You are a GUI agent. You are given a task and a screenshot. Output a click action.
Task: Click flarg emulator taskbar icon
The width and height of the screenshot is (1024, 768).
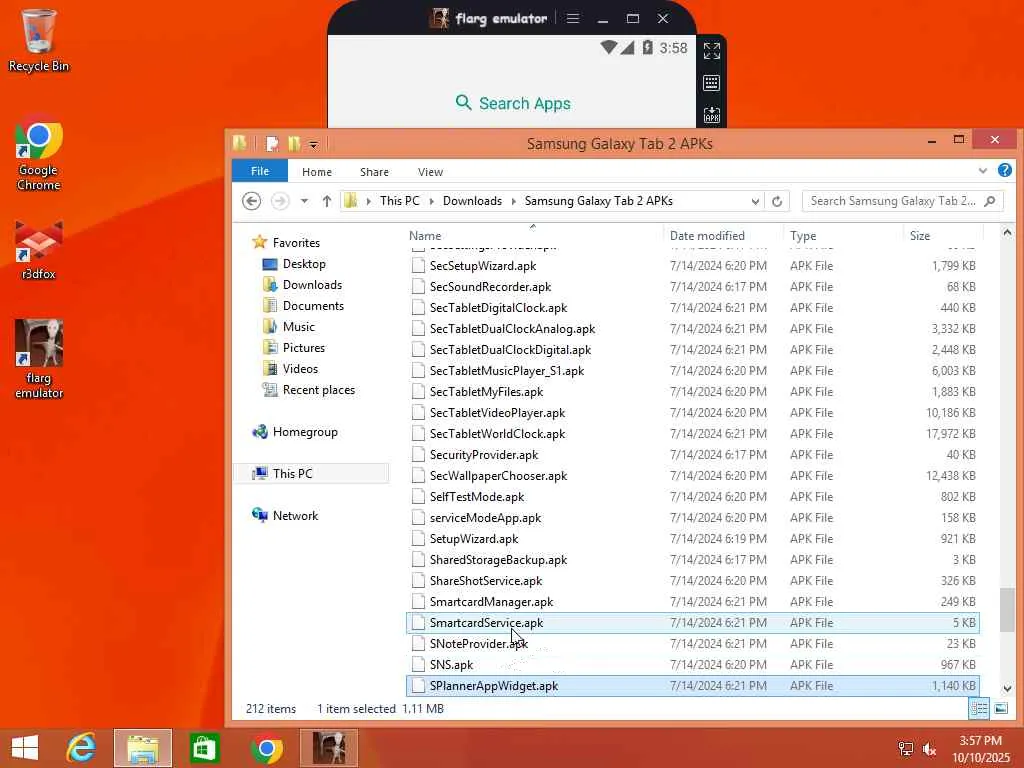click(x=329, y=748)
